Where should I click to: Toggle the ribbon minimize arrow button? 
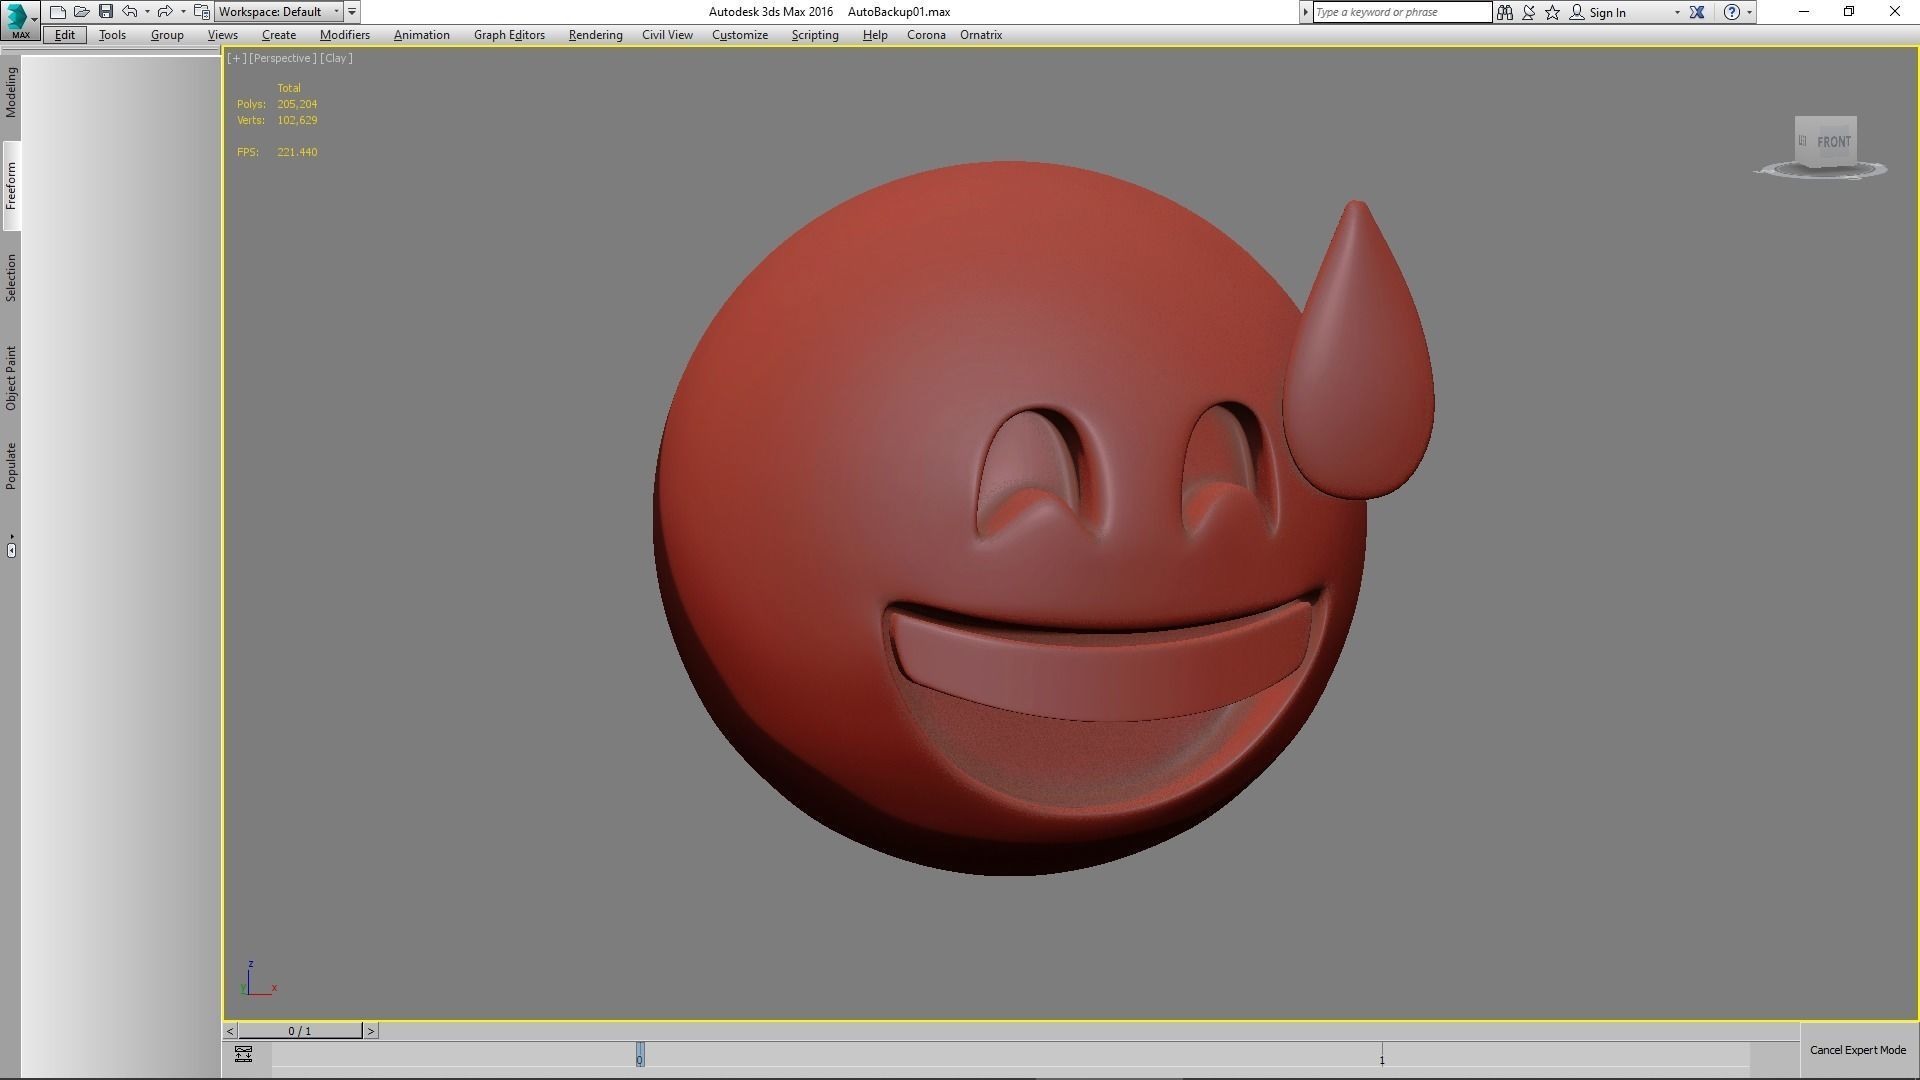tap(11, 548)
